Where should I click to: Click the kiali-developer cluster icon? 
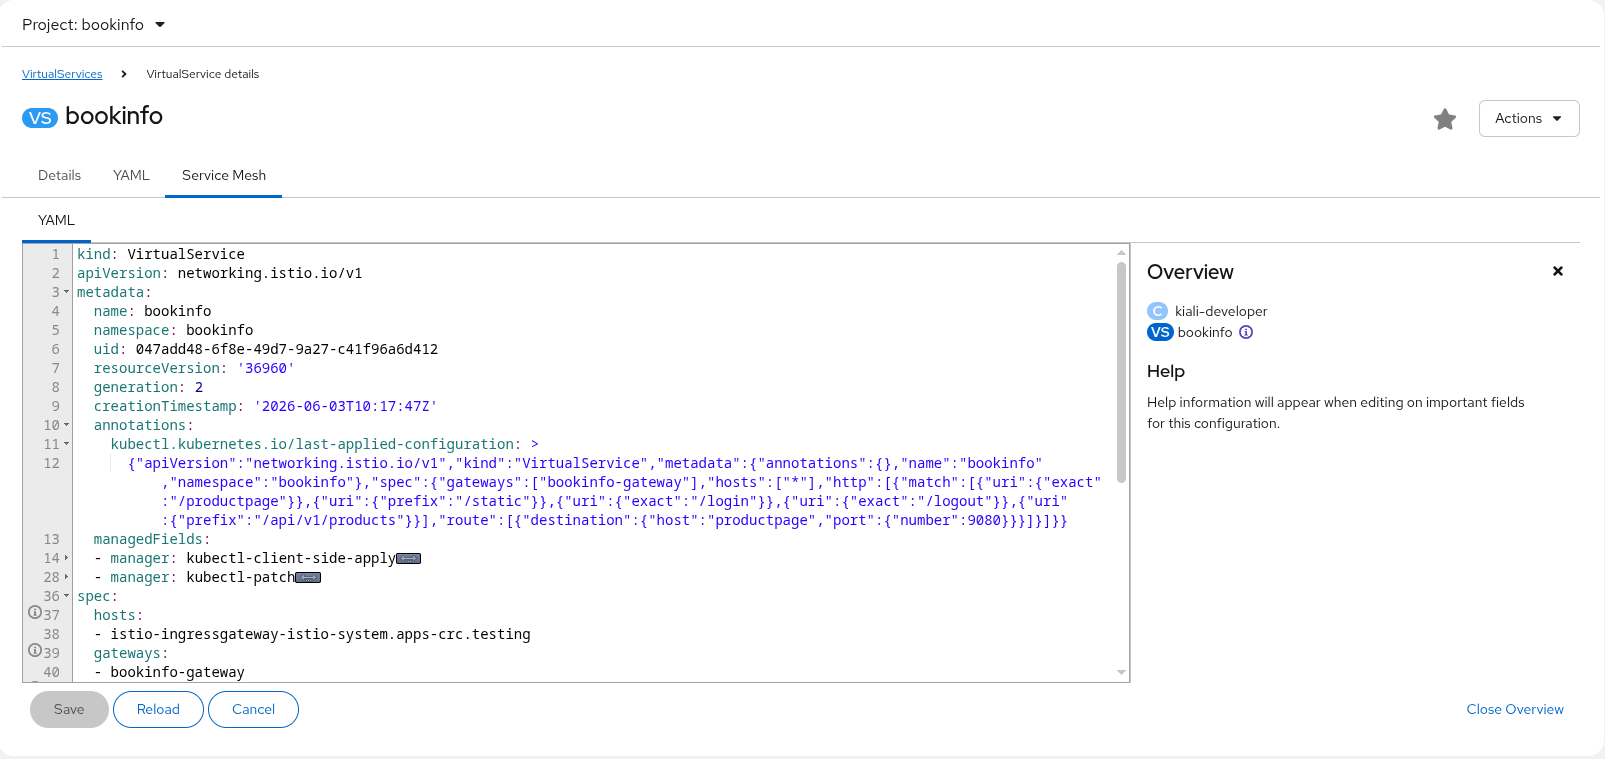1158,311
